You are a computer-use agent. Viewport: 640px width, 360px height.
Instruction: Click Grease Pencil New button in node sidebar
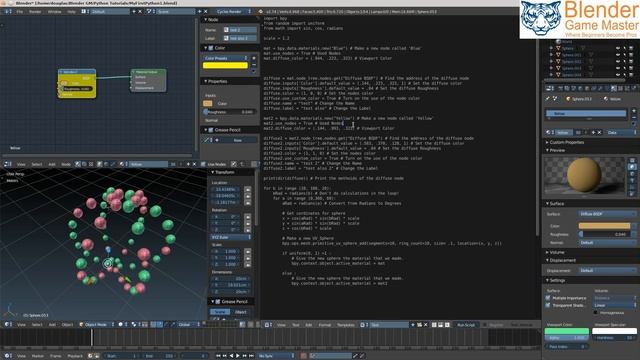point(238,140)
